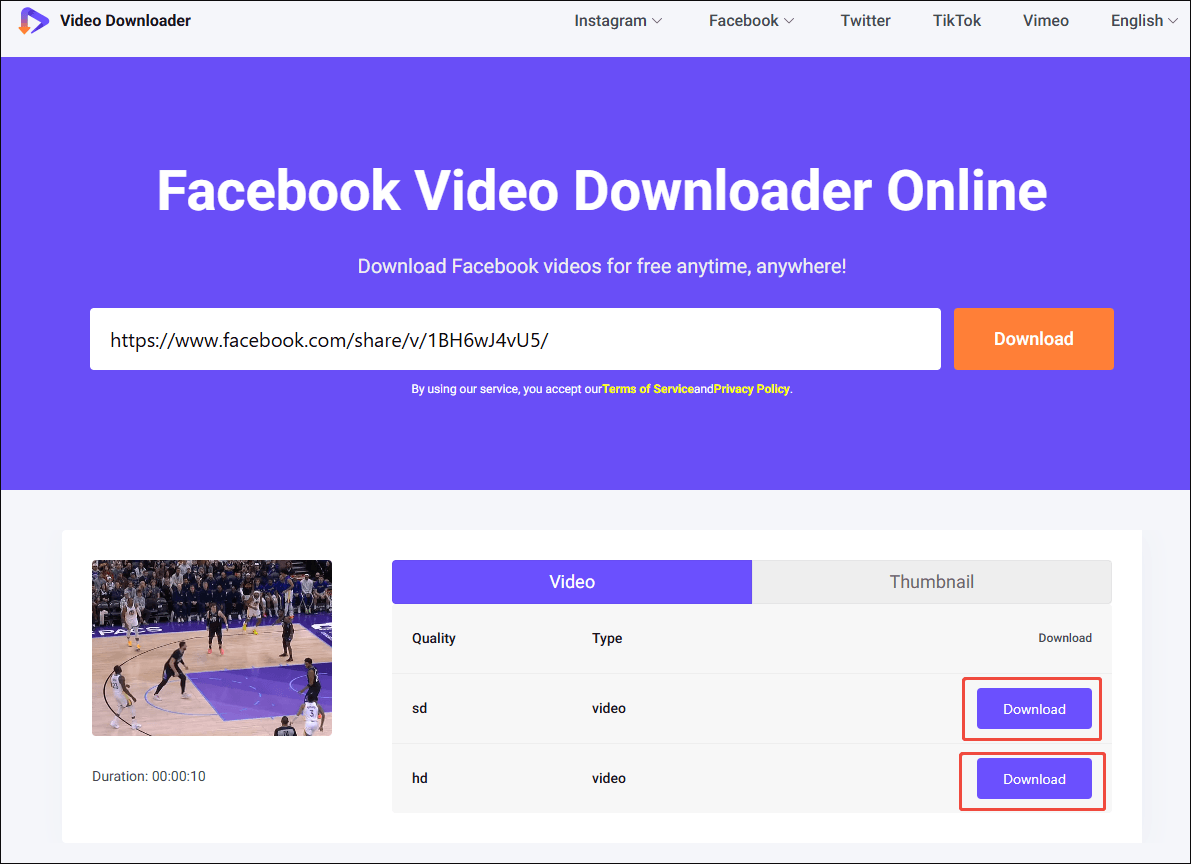Expand the English language dropdown
This screenshot has height=864, width=1191.
1144,21
